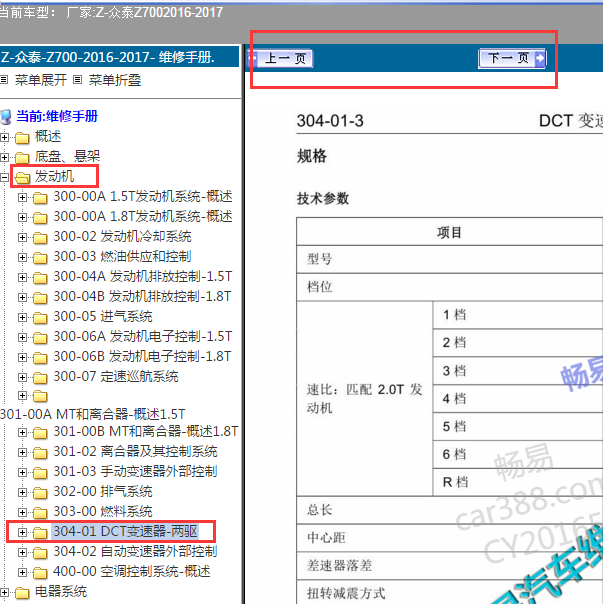Click folder icon of 301-03 手动变速器外部控制
603x604 pixels.
pyautogui.click(x=40, y=473)
